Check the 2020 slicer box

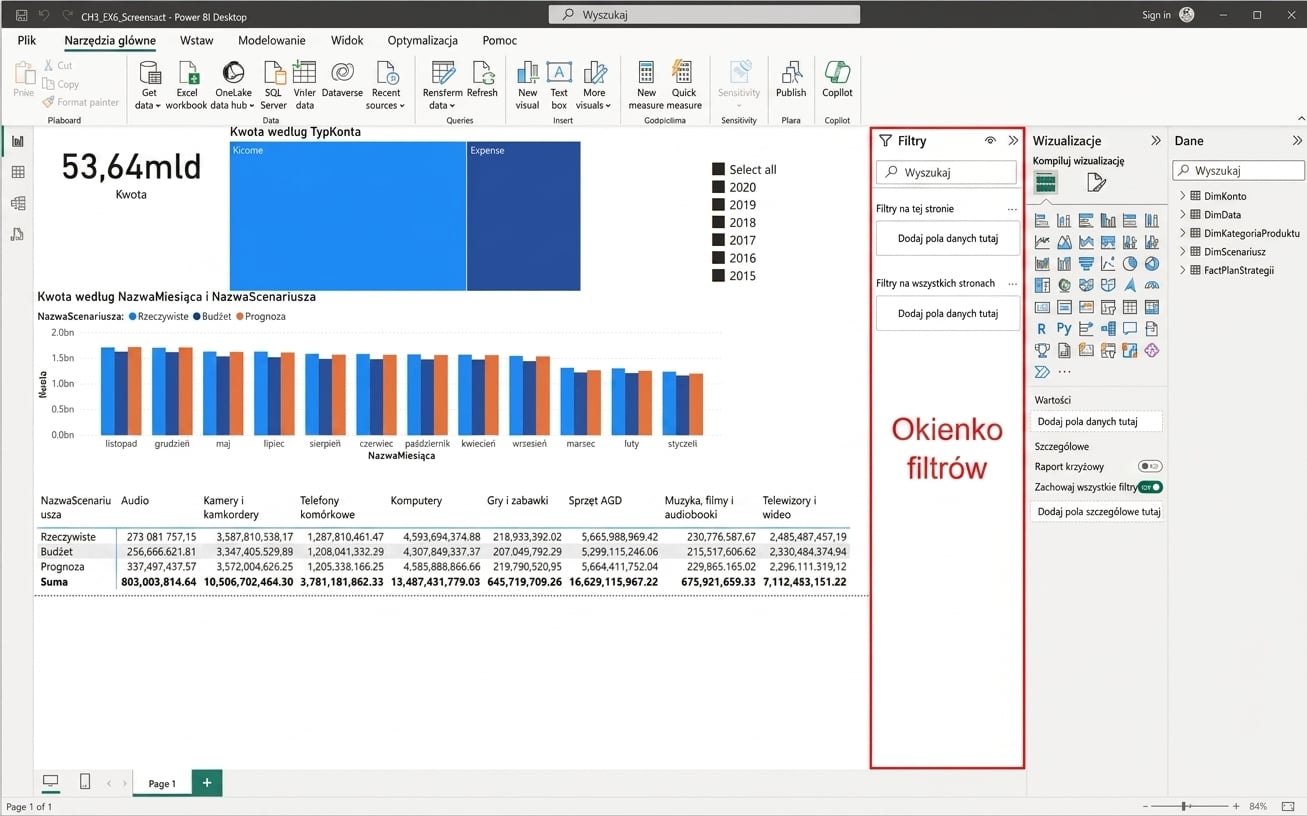pyautogui.click(x=718, y=187)
